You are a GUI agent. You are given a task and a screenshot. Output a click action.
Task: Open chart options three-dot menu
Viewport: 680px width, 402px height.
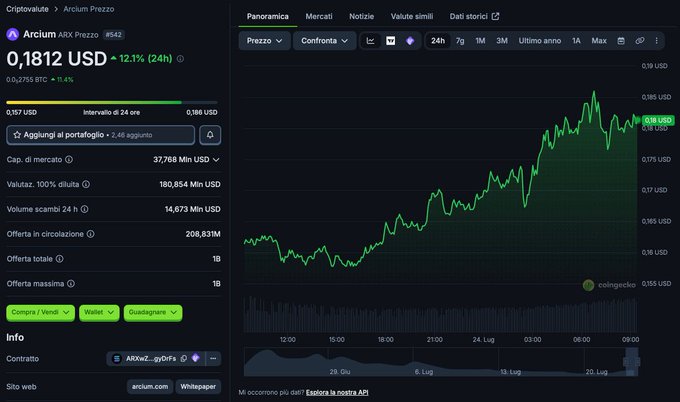(x=657, y=41)
